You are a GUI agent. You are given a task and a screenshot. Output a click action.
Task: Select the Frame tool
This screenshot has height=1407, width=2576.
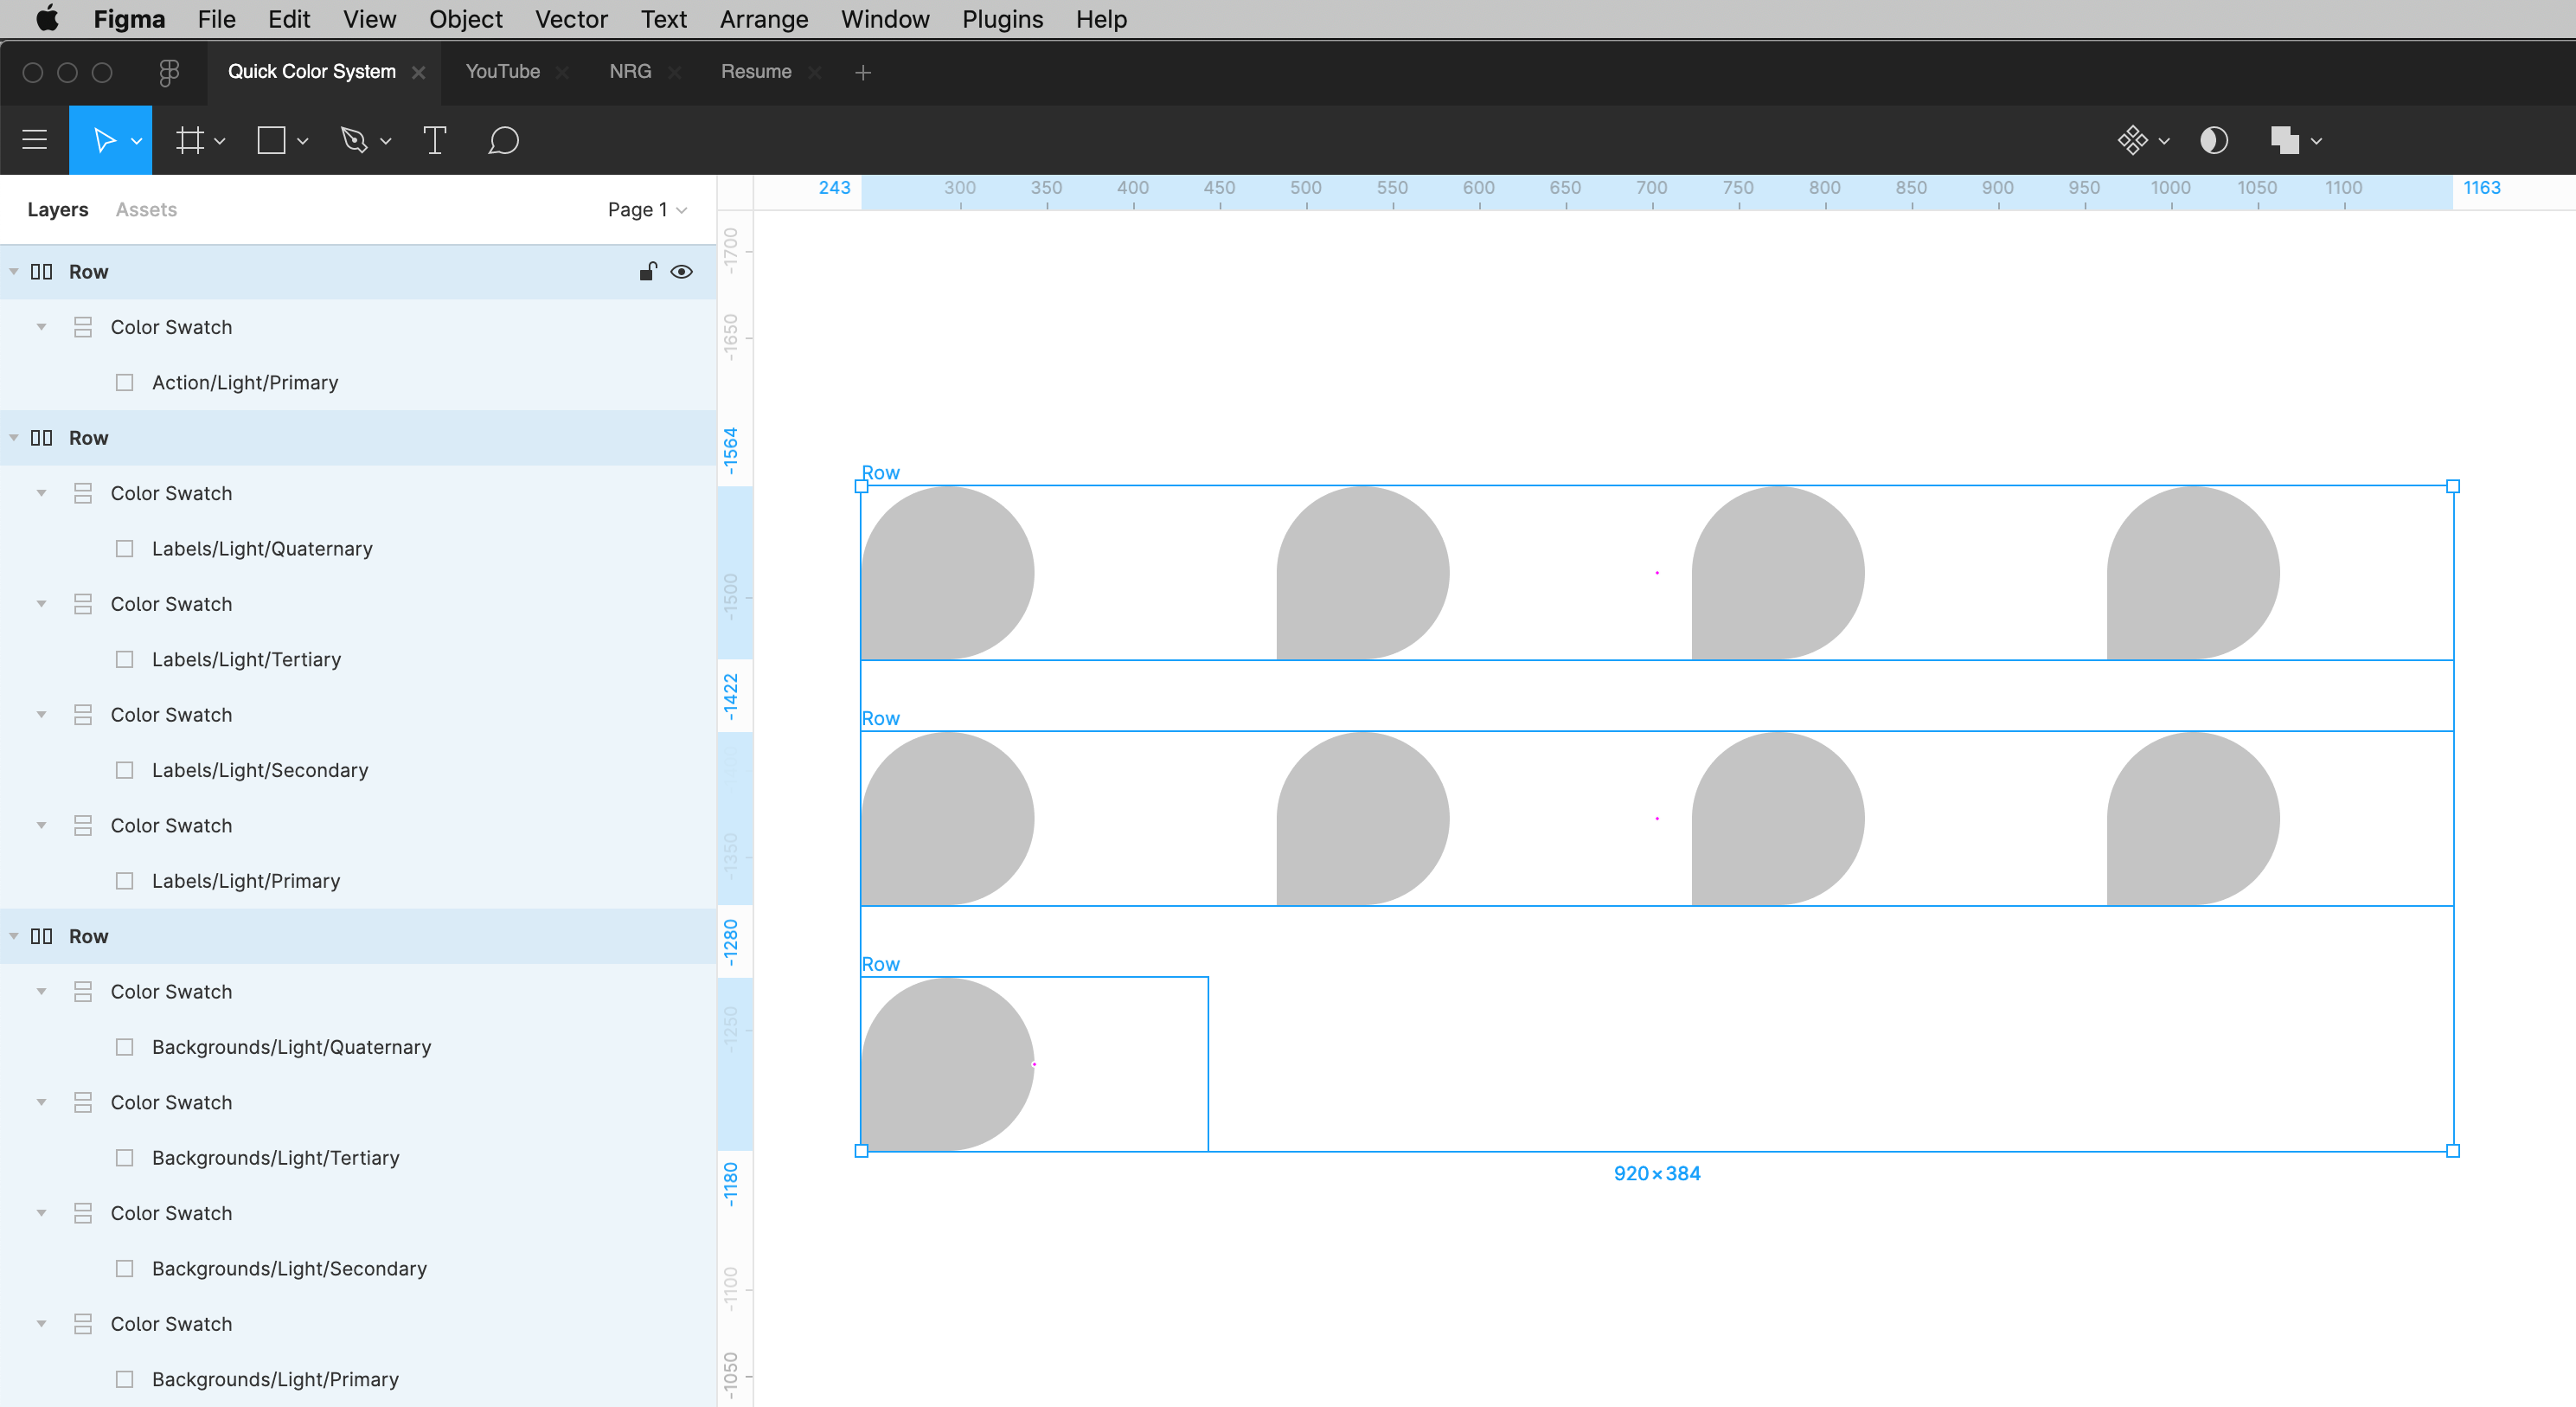point(189,140)
